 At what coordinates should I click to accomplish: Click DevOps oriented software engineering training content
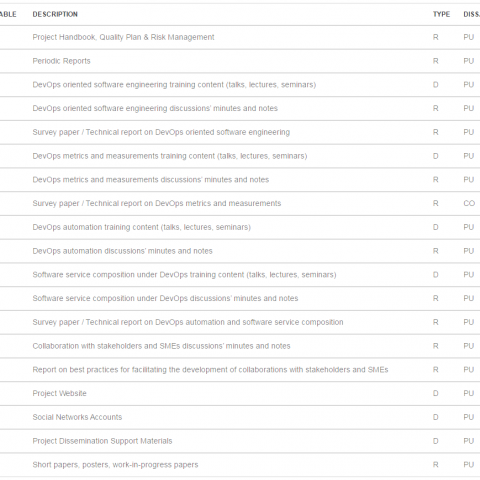tap(174, 85)
